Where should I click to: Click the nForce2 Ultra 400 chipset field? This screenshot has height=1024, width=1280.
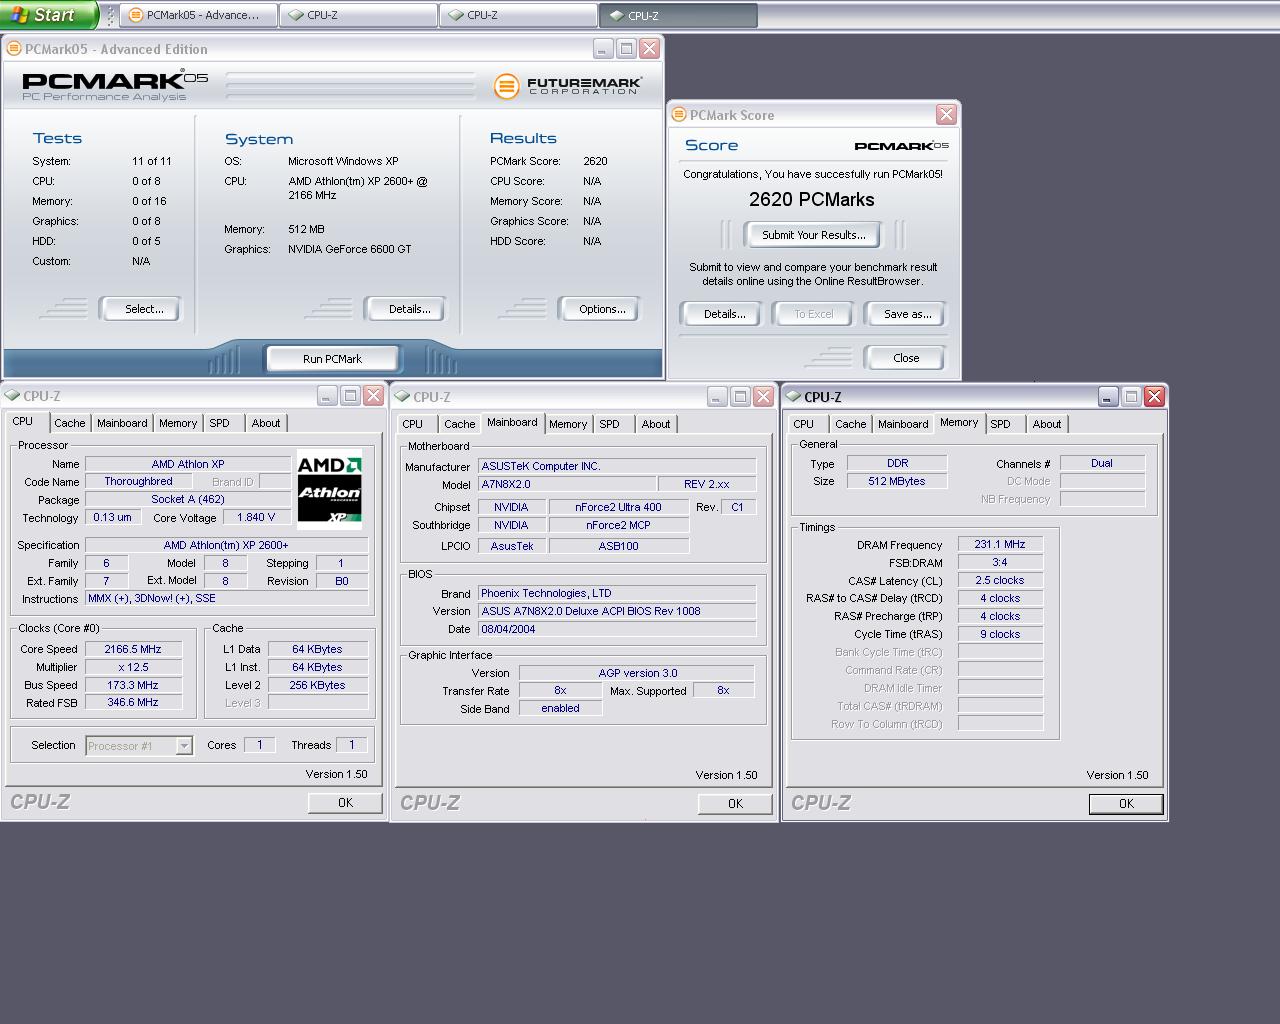click(618, 507)
